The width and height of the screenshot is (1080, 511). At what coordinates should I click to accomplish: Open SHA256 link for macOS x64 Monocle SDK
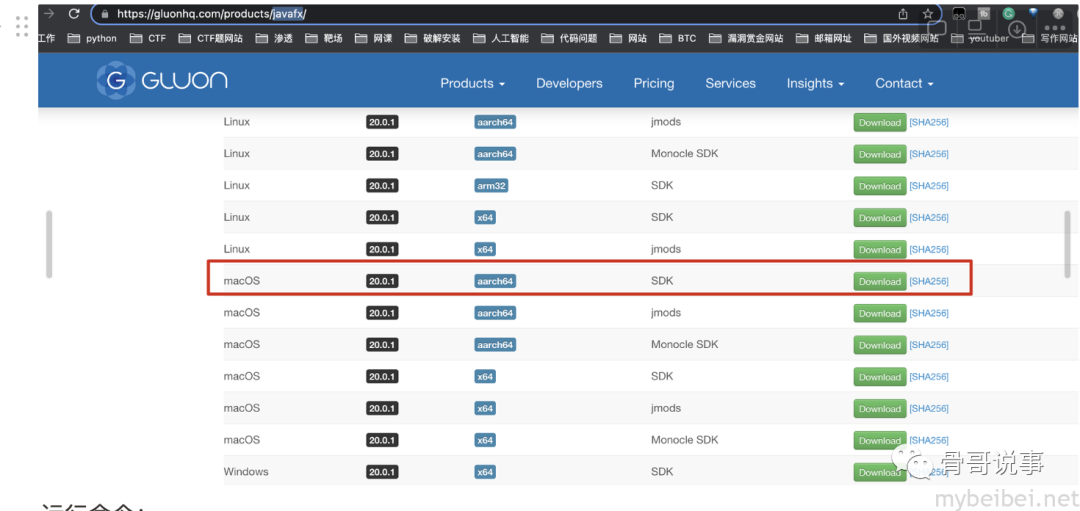928,439
